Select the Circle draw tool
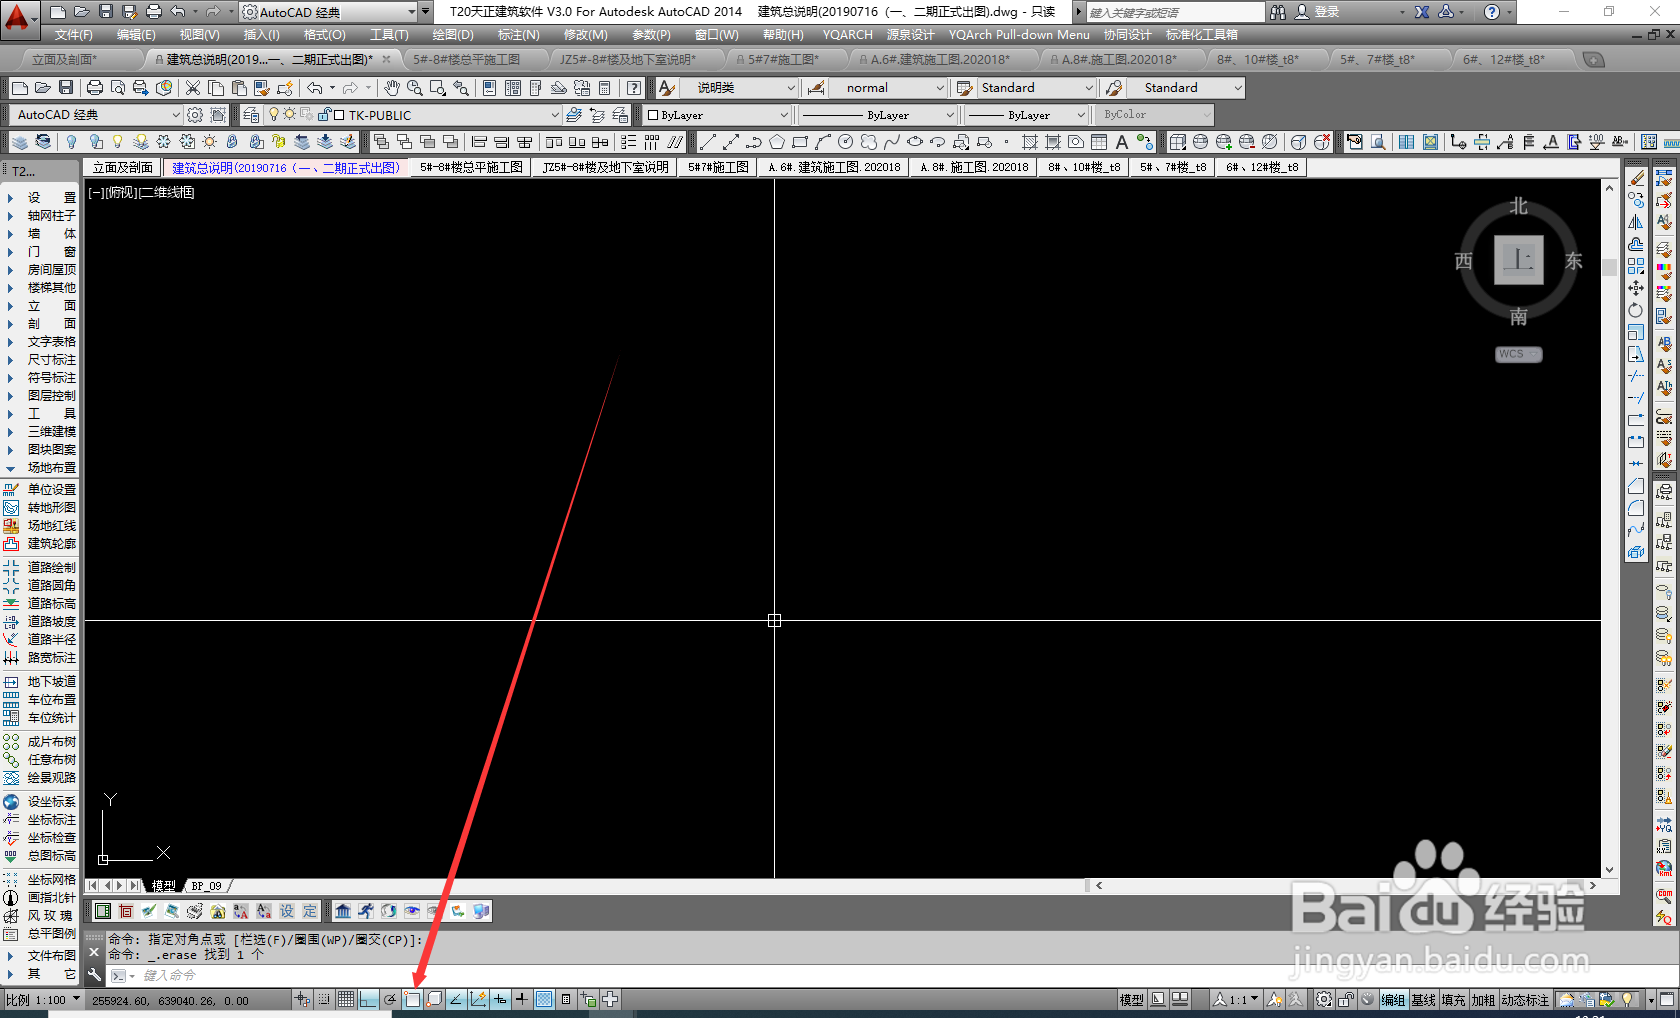1680x1018 pixels. pos(846,142)
